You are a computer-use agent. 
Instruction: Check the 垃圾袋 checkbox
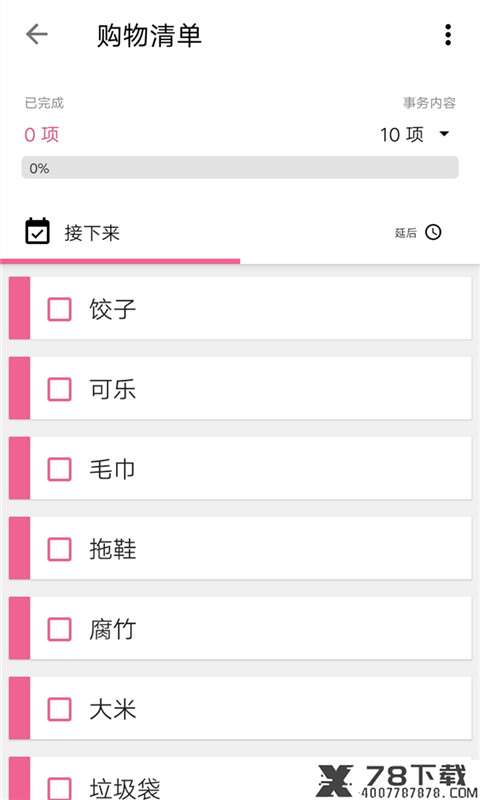click(59, 788)
